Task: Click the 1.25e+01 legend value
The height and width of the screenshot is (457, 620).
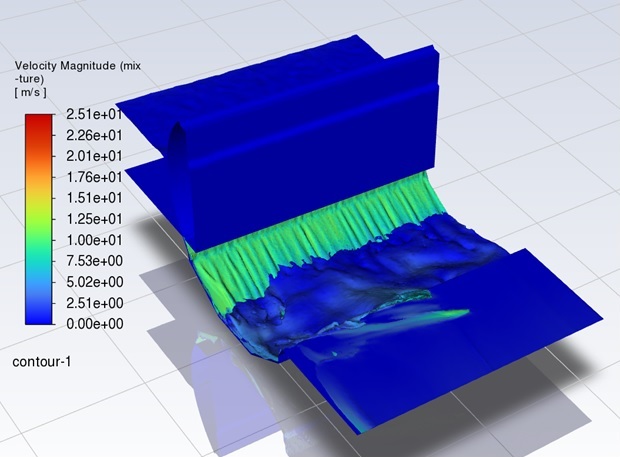Action: pyautogui.click(x=94, y=219)
